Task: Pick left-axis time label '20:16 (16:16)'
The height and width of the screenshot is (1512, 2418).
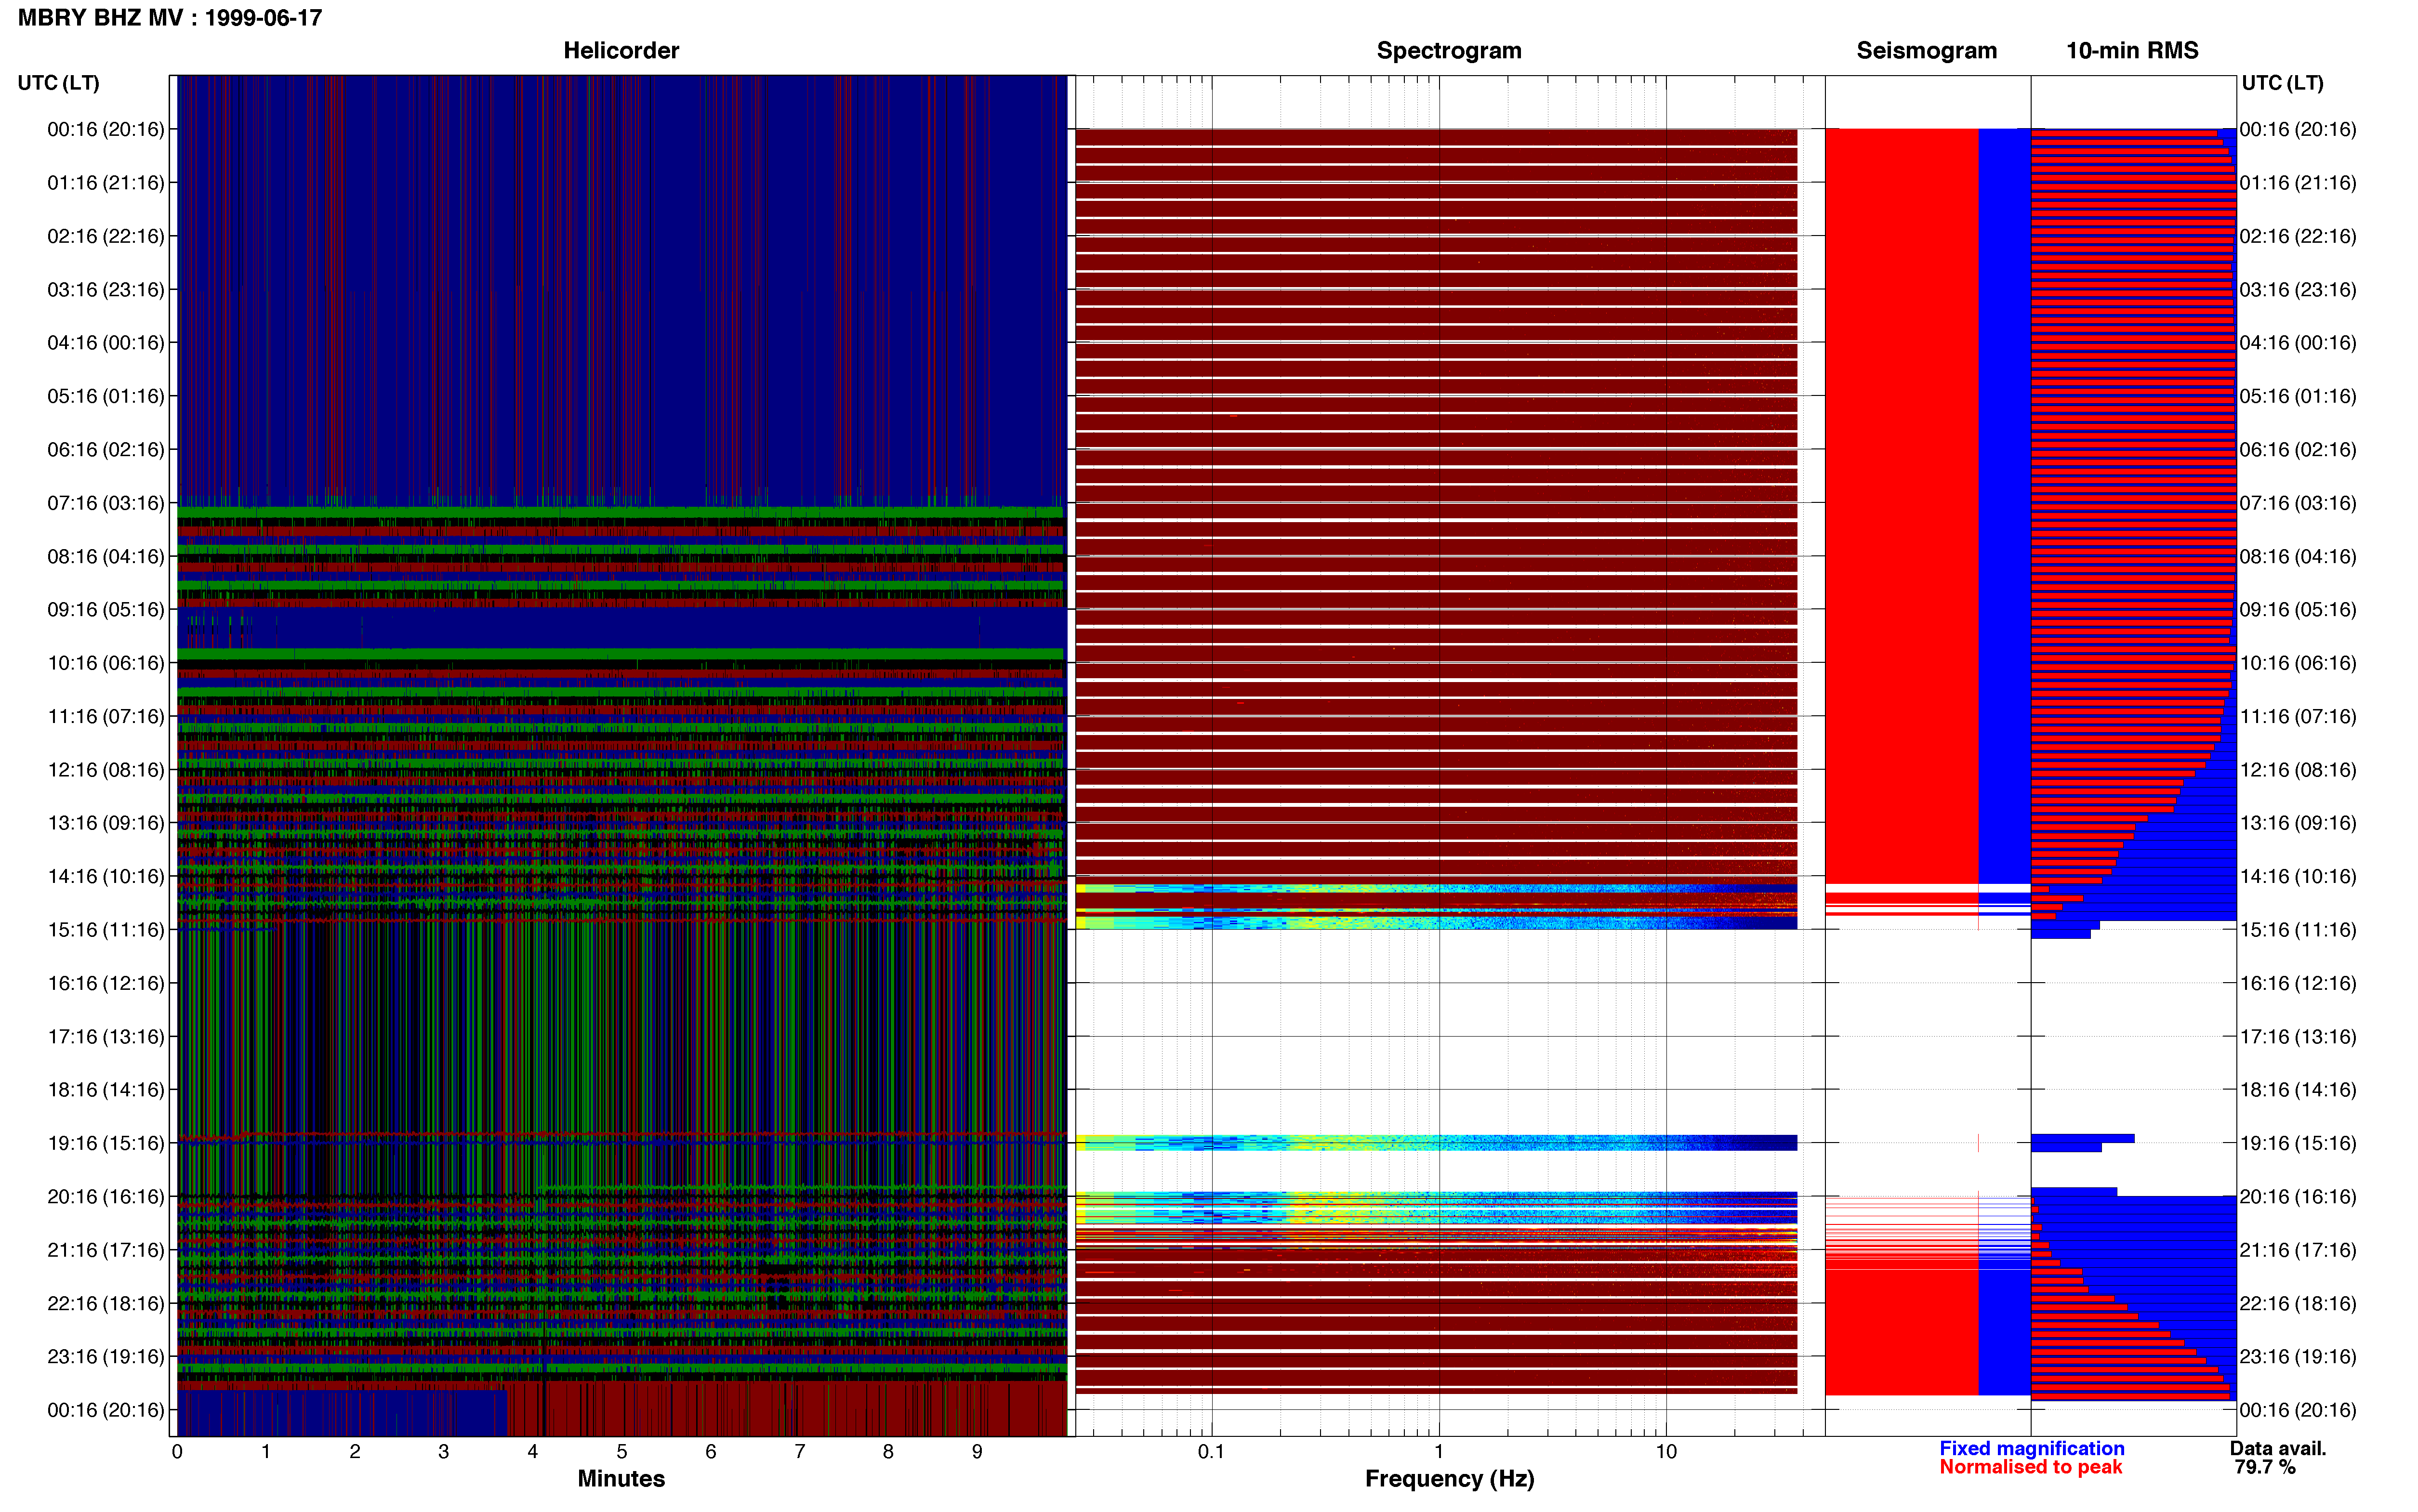Action: 106,1196
